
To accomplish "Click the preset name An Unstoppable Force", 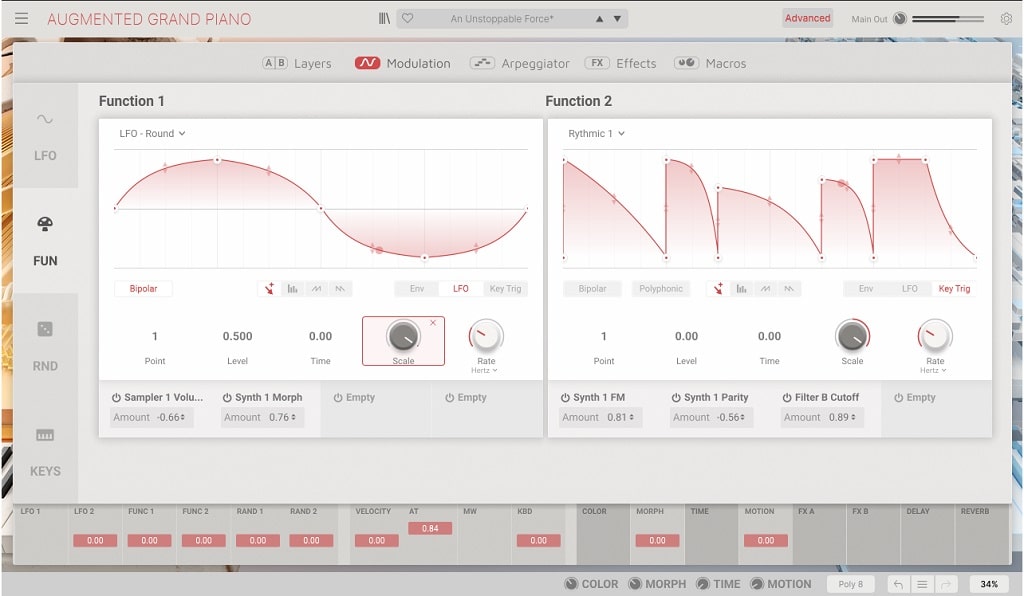I will coord(502,19).
